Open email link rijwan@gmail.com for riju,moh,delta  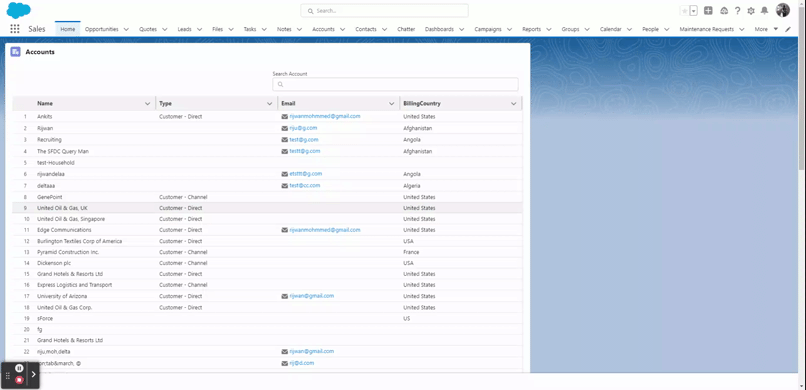[x=312, y=351]
